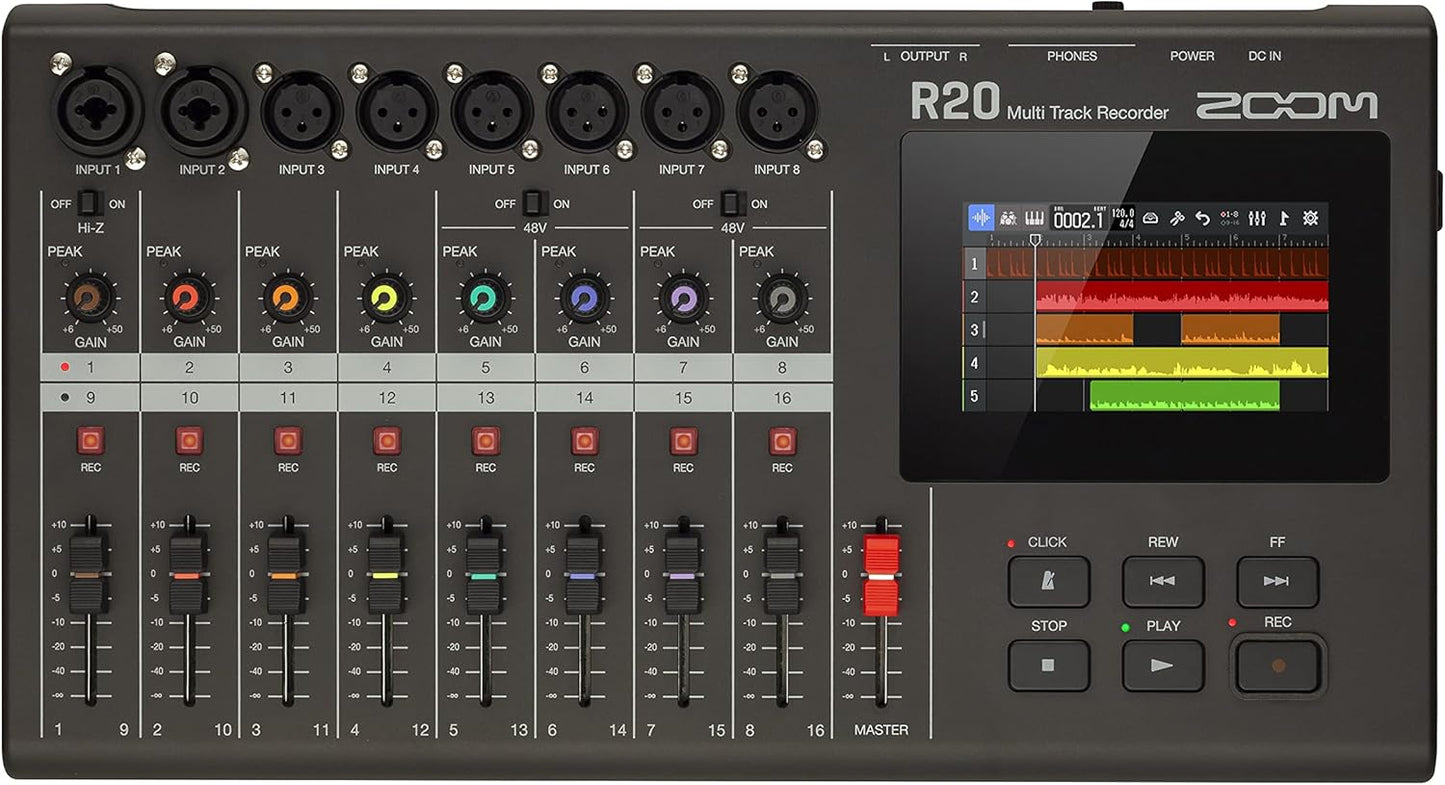The width and height of the screenshot is (1445, 785).
Task: Tap the 1-8/9-16 track bank selector
Action: point(1231,216)
